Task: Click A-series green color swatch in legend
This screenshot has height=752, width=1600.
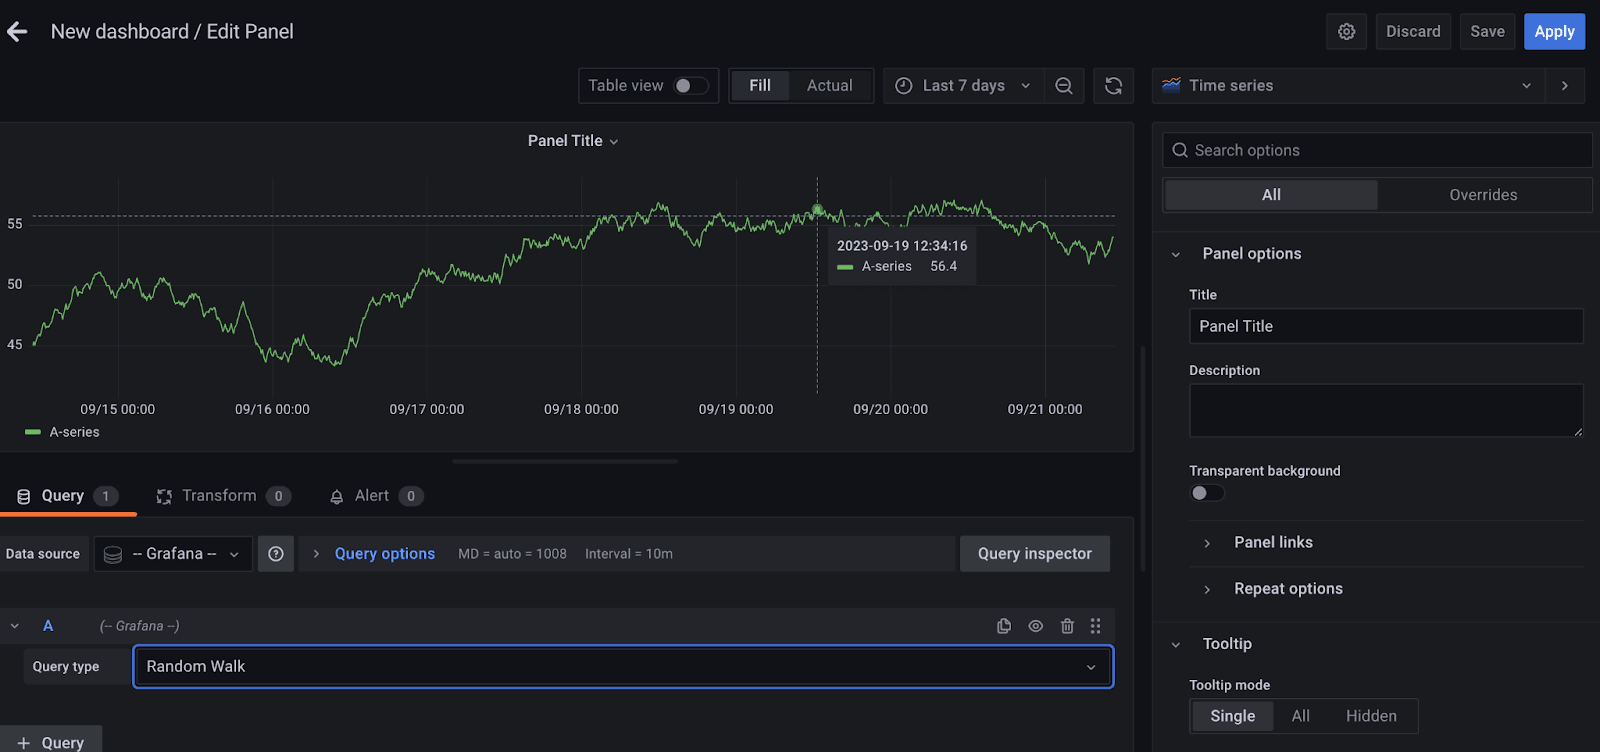Action: pos(33,432)
